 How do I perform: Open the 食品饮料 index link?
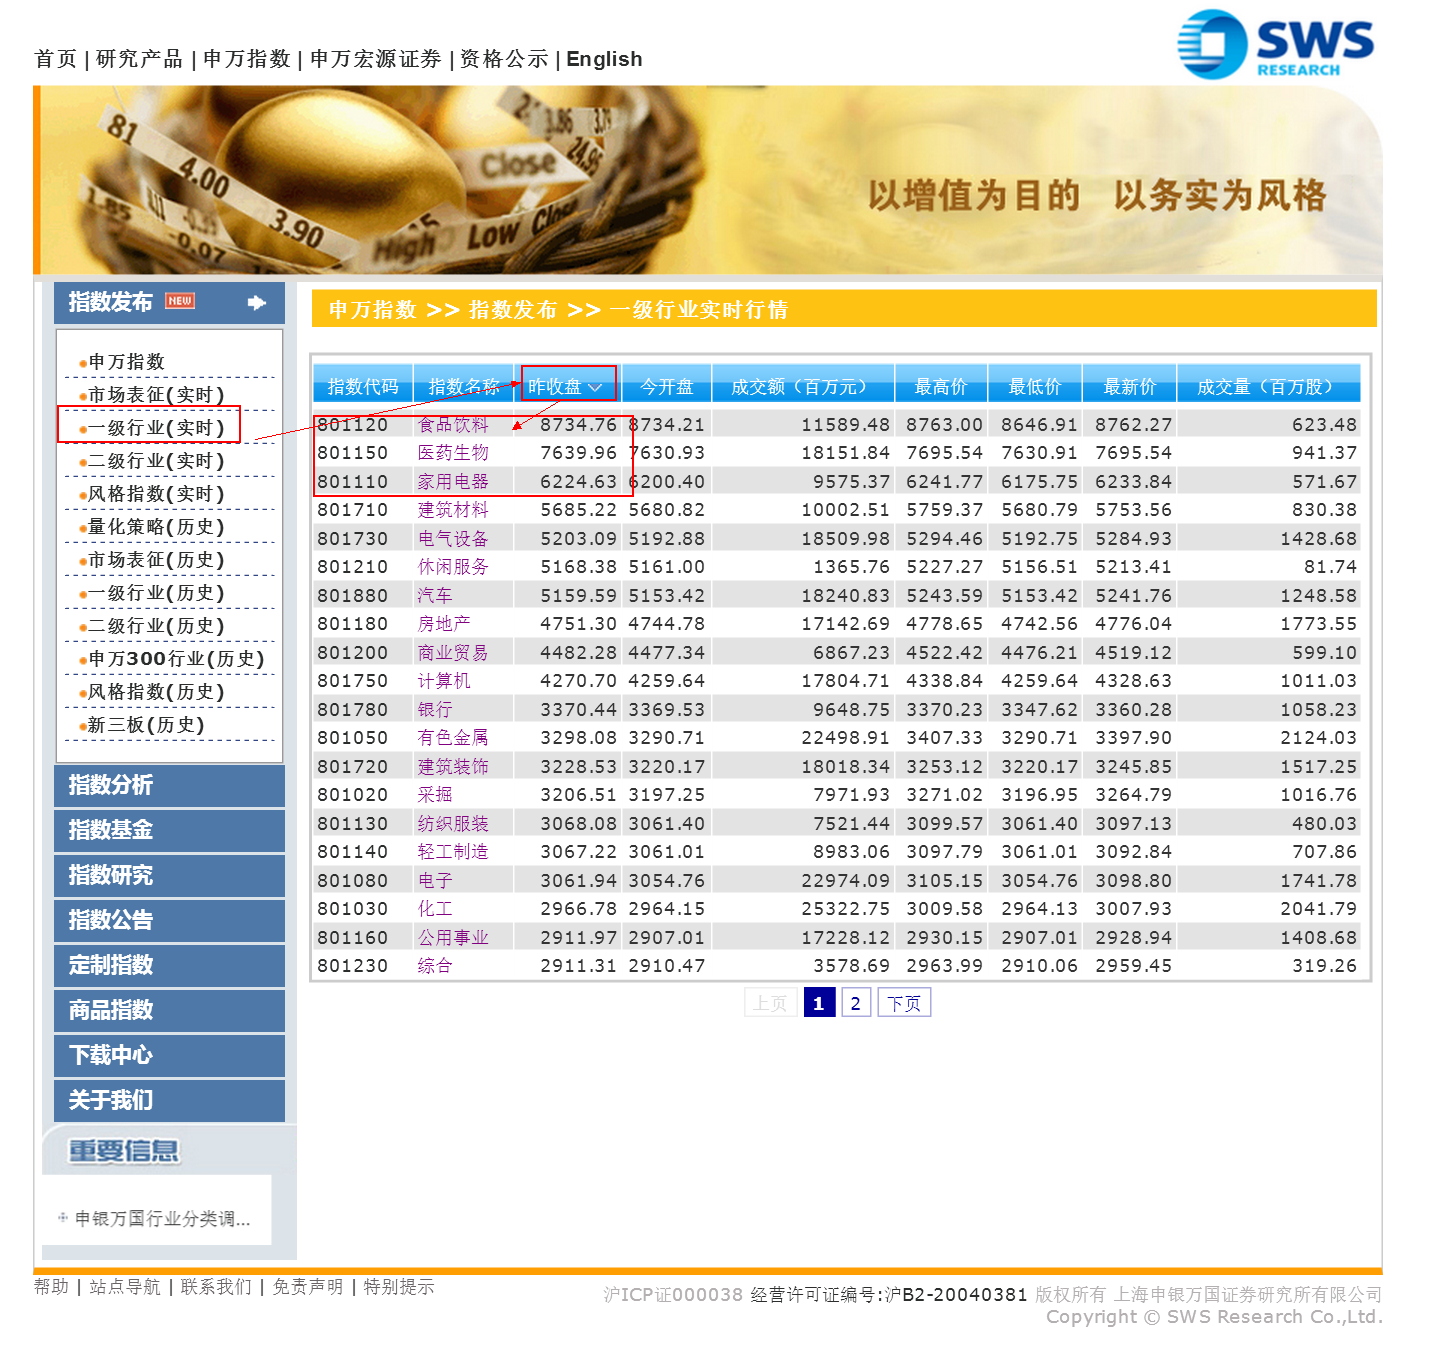(453, 425)
